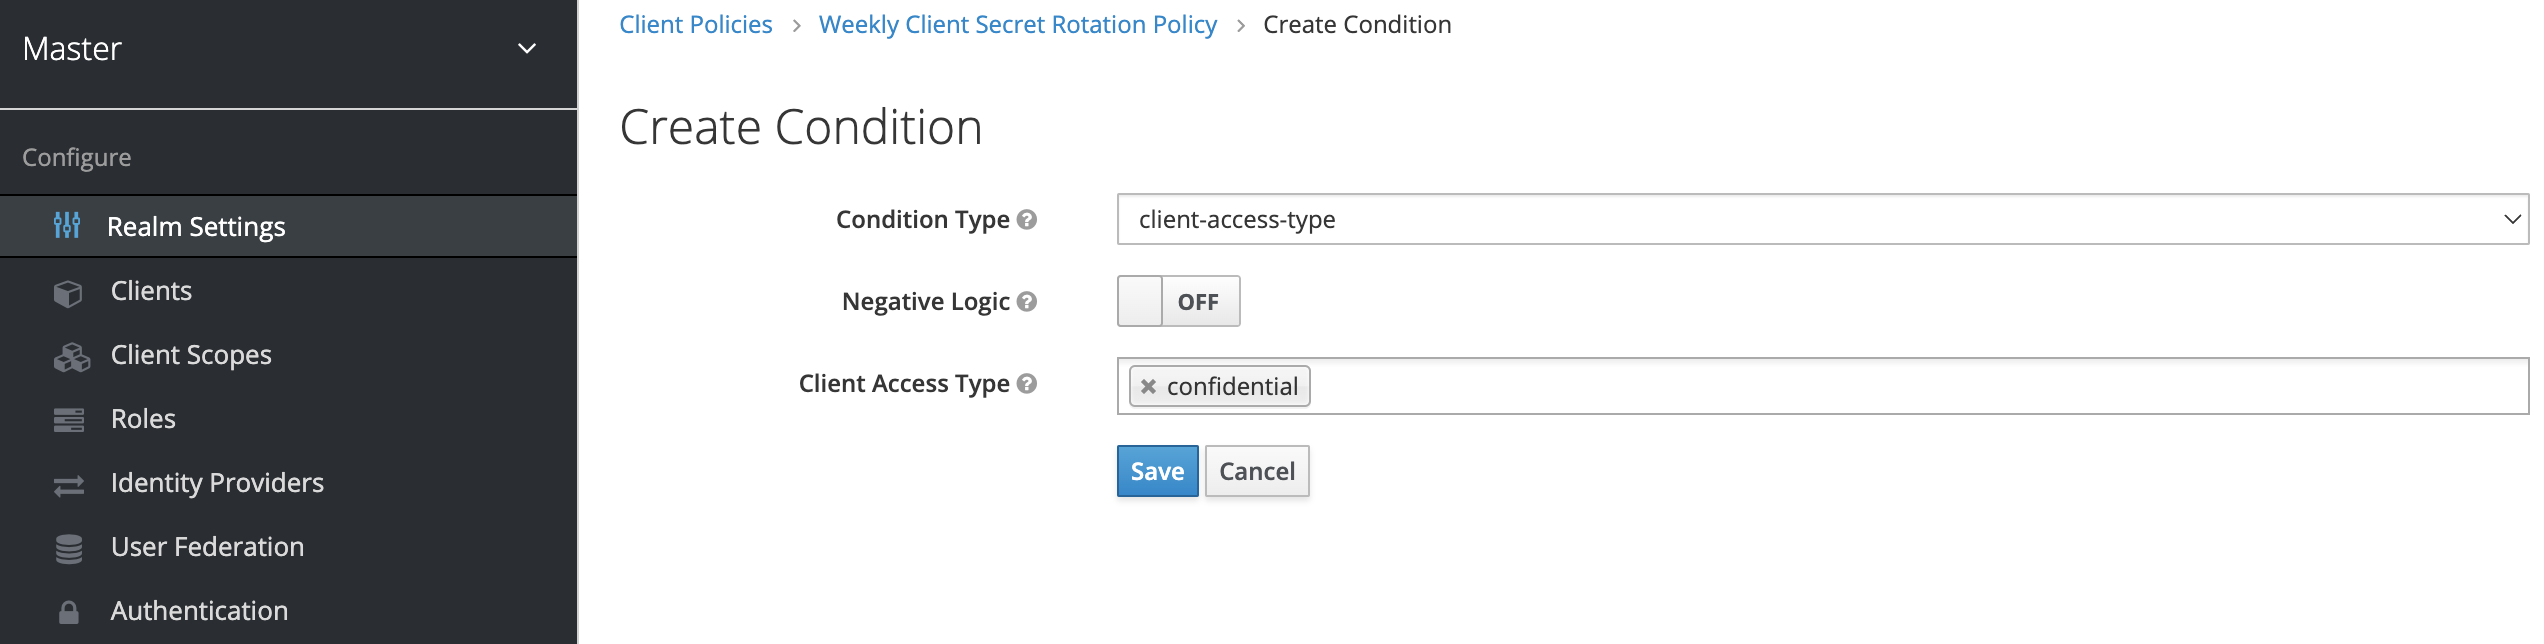The height and width of the screenshot is (644, 2544).
Task: Click inside the Client Access Type field
Action: coord(1822,386)
